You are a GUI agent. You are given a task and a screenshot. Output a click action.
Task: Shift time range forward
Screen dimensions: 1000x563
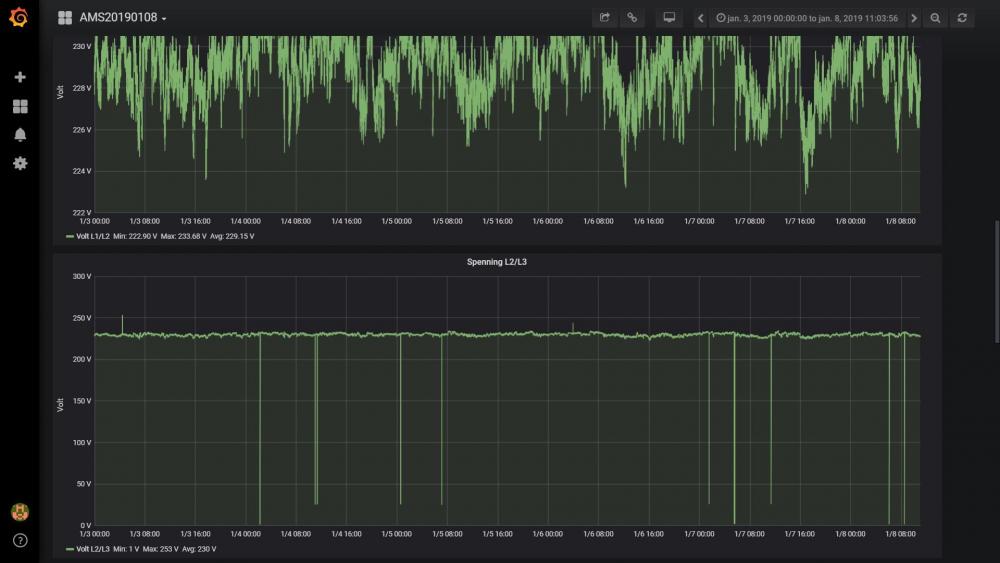point(913,18)
